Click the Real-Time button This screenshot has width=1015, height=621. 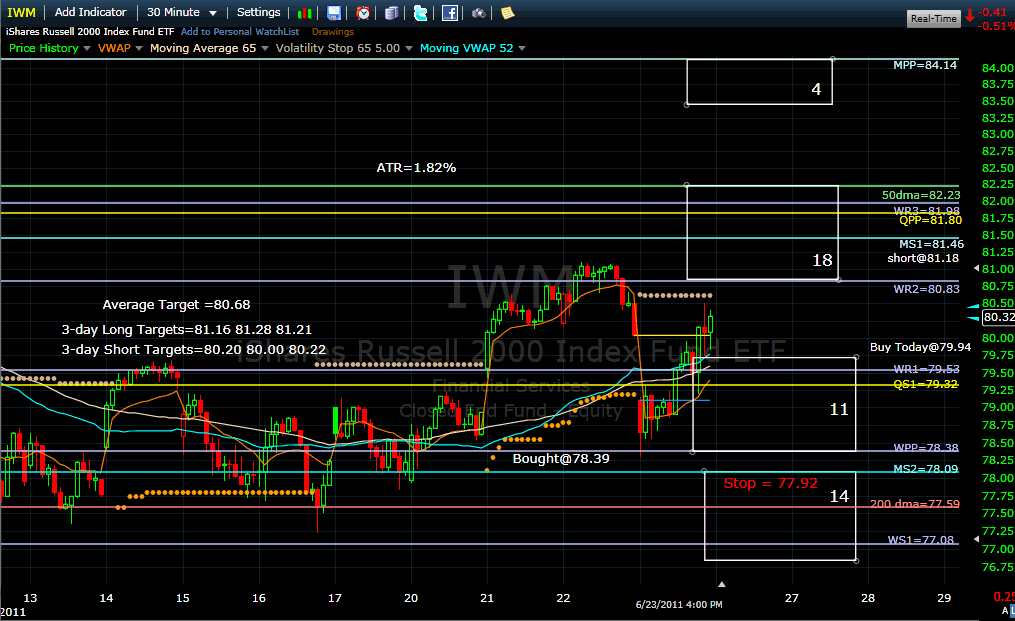point(933,18)
